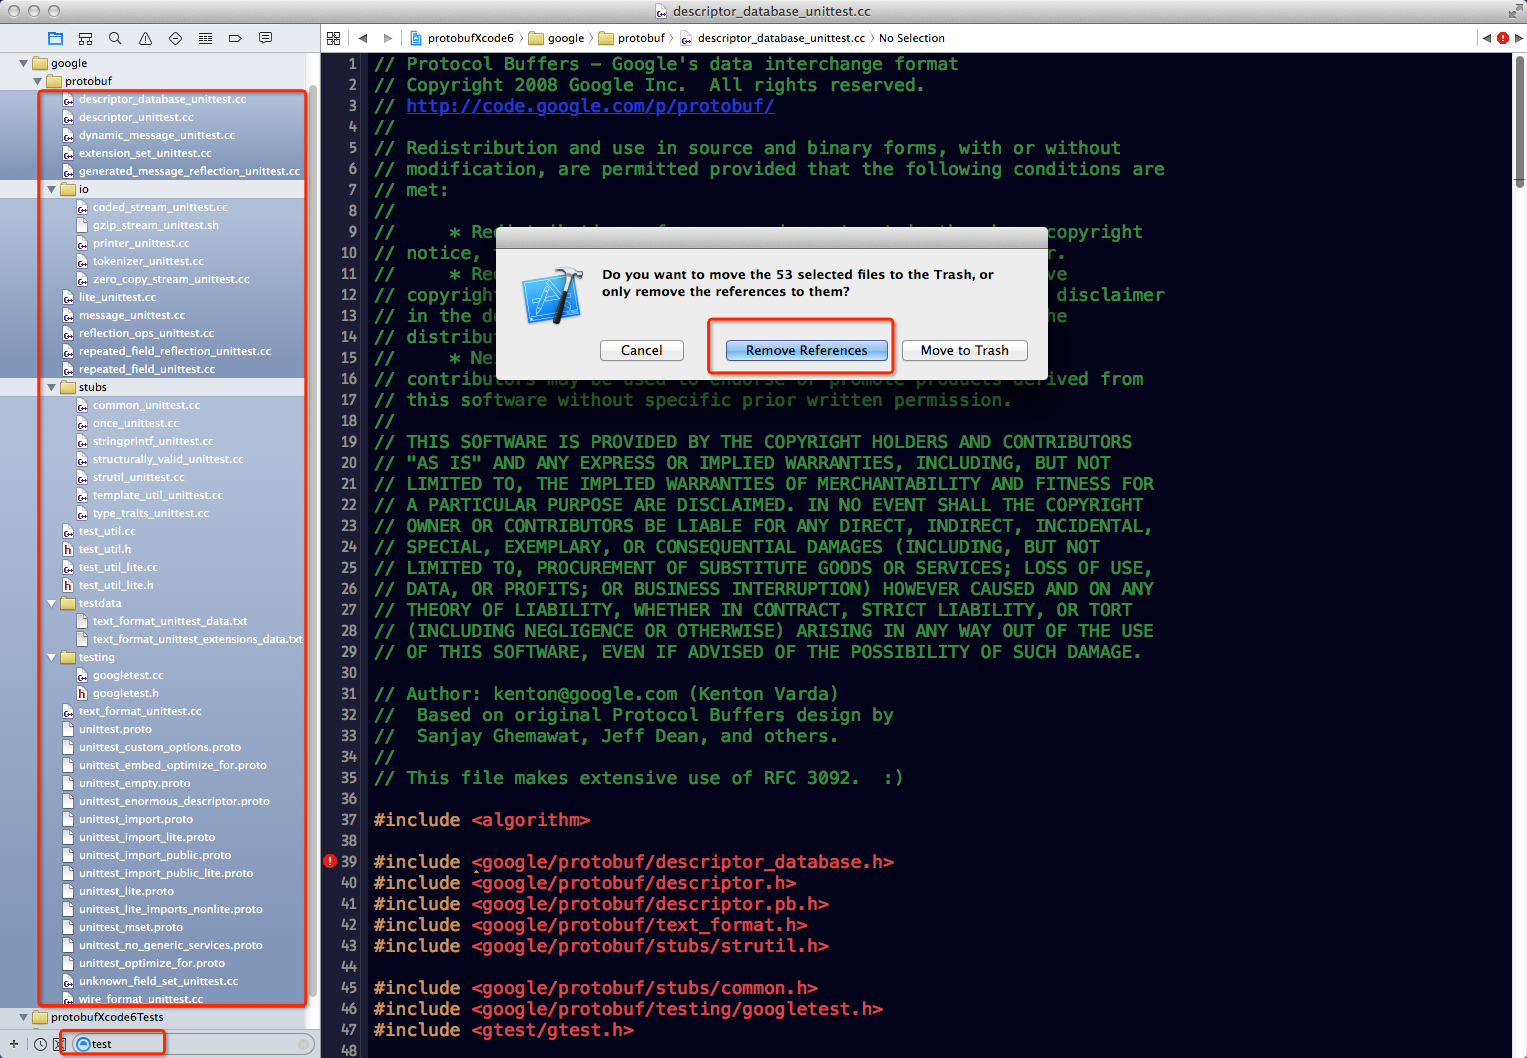Collapse the protobuf group
Screen dimensions: 1527x1058
click(x=38, y=81)
